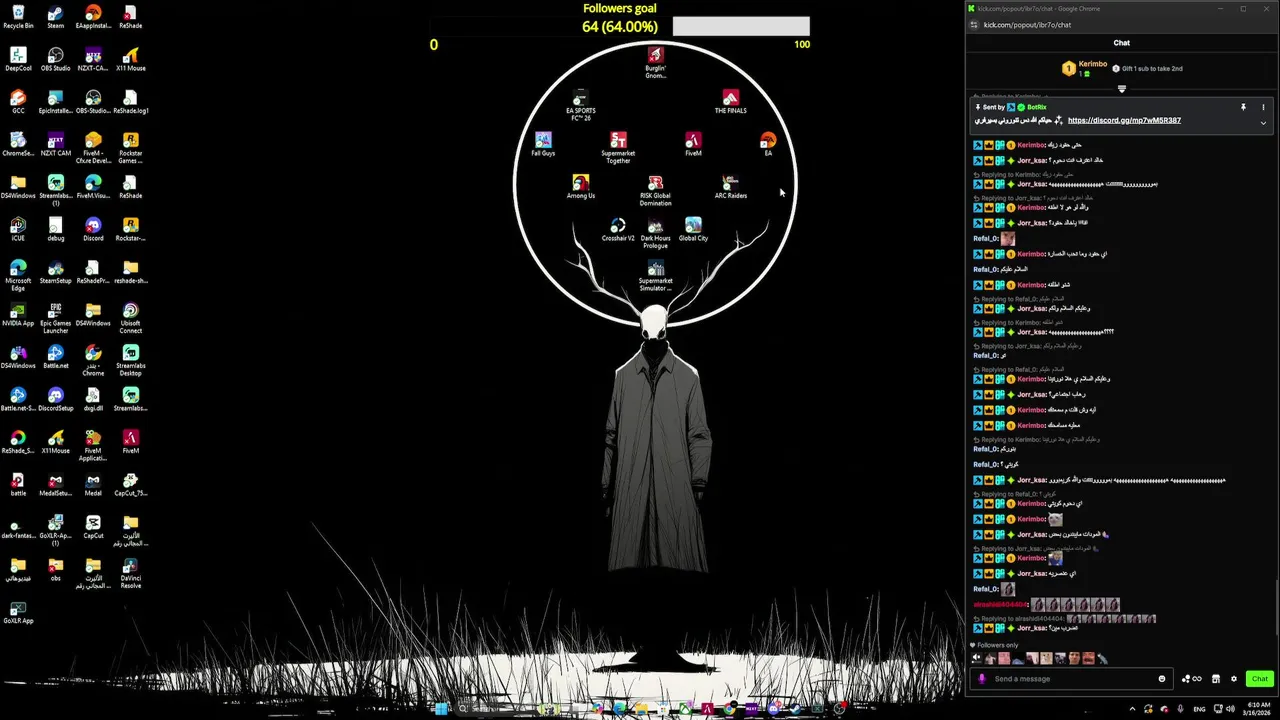Viewport: 1280px width, 720px height.
Task: Select the NZXT CAM desktop icon
Action: [x=55, y=145]
